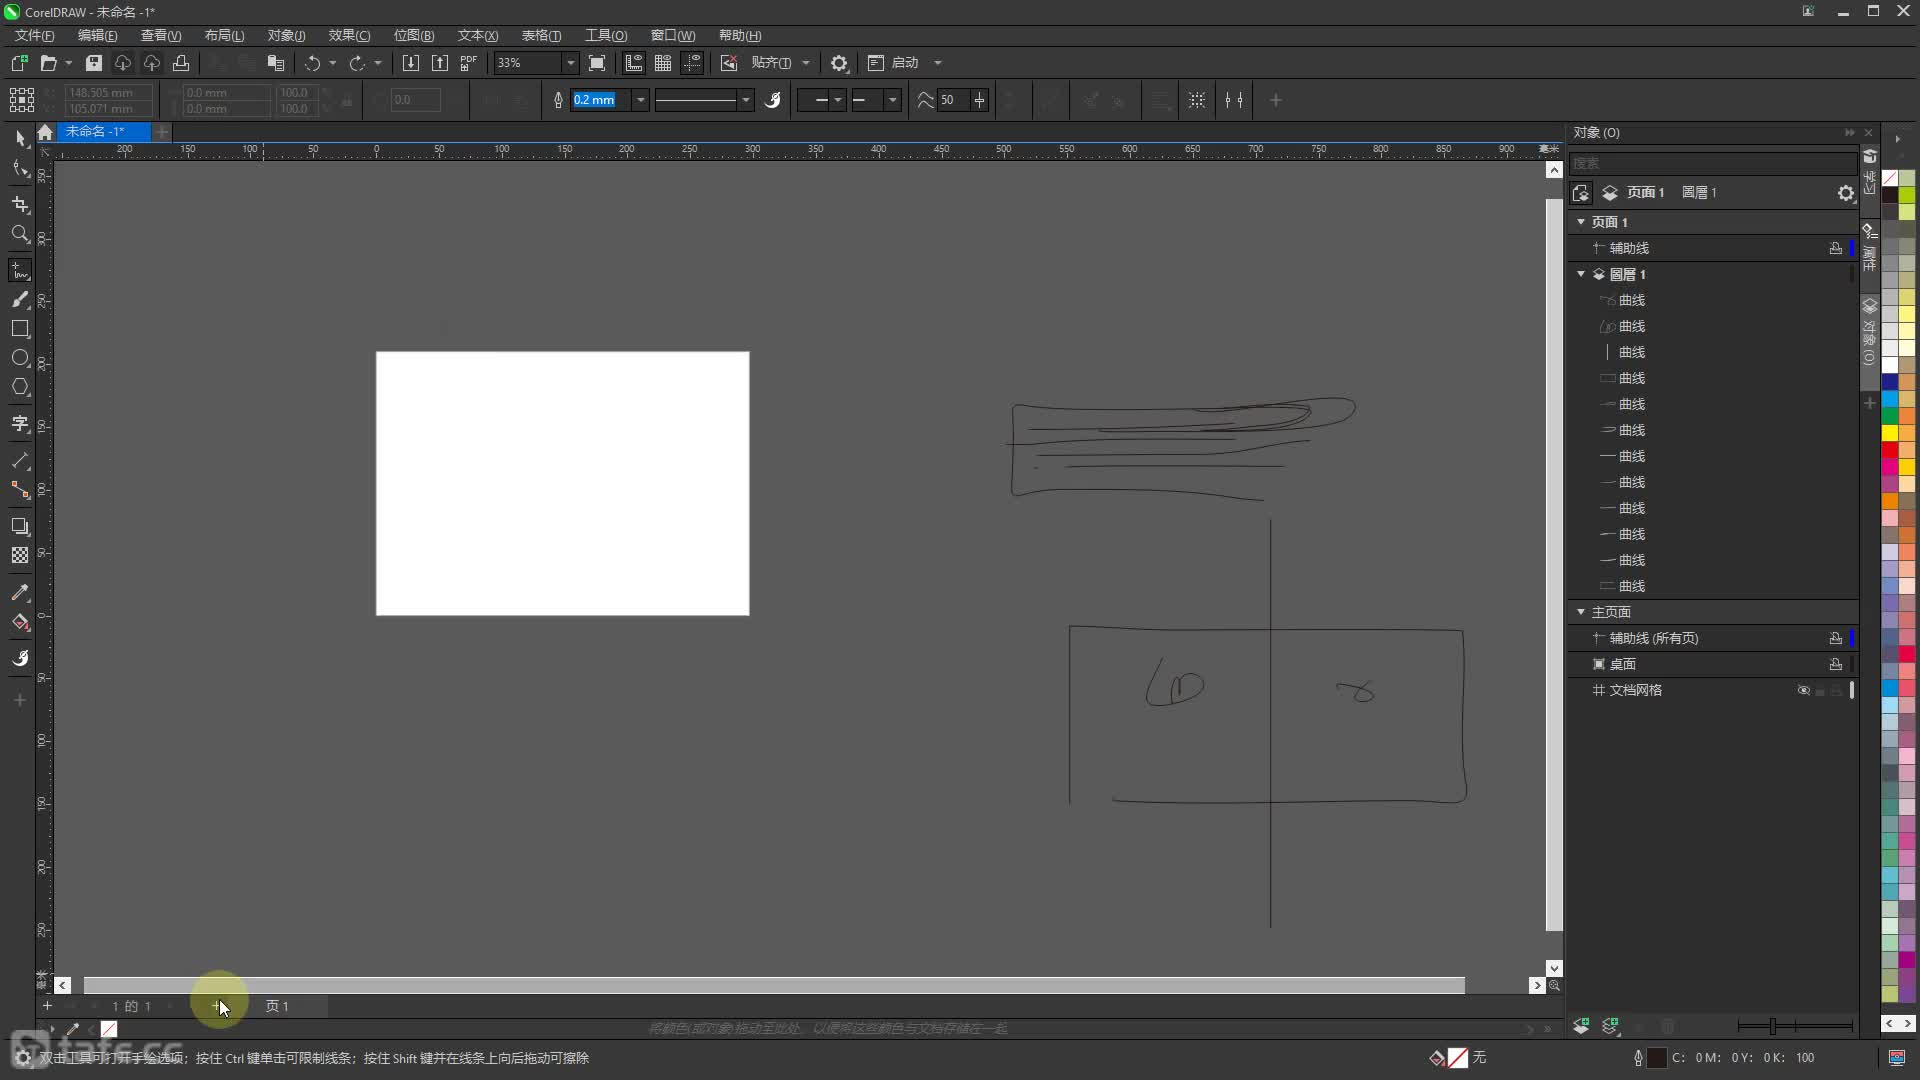Open the 编辑(E) menu
Image resolution: width=1920 pixels, height=1080 pixels.
98,36
